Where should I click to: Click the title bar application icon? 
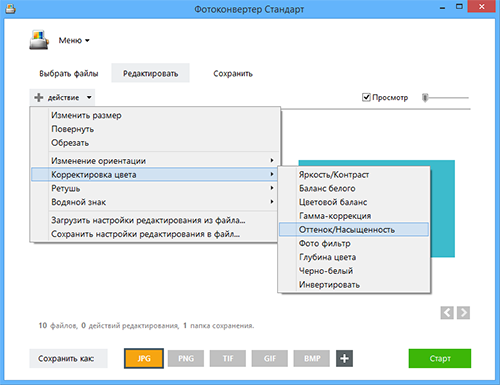point(10,9)
